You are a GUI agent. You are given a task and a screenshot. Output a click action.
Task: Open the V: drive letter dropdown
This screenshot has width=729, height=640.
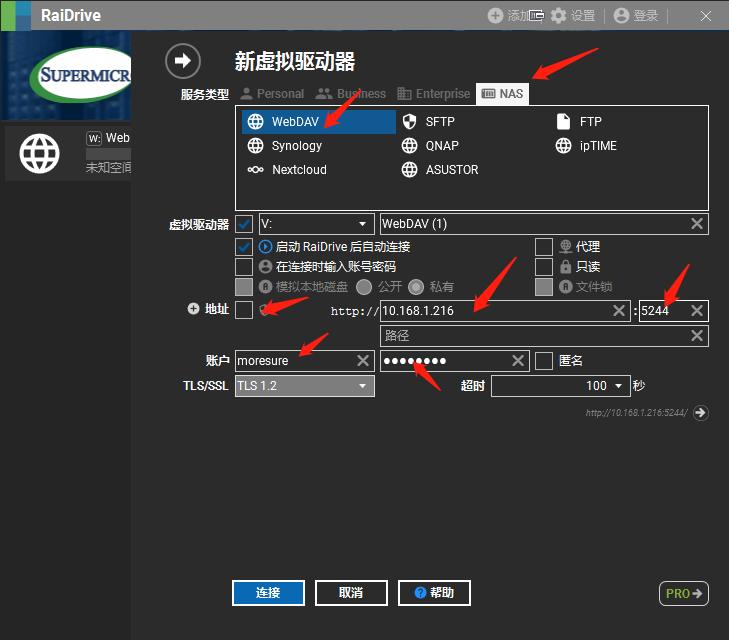(x=317, y=224)
